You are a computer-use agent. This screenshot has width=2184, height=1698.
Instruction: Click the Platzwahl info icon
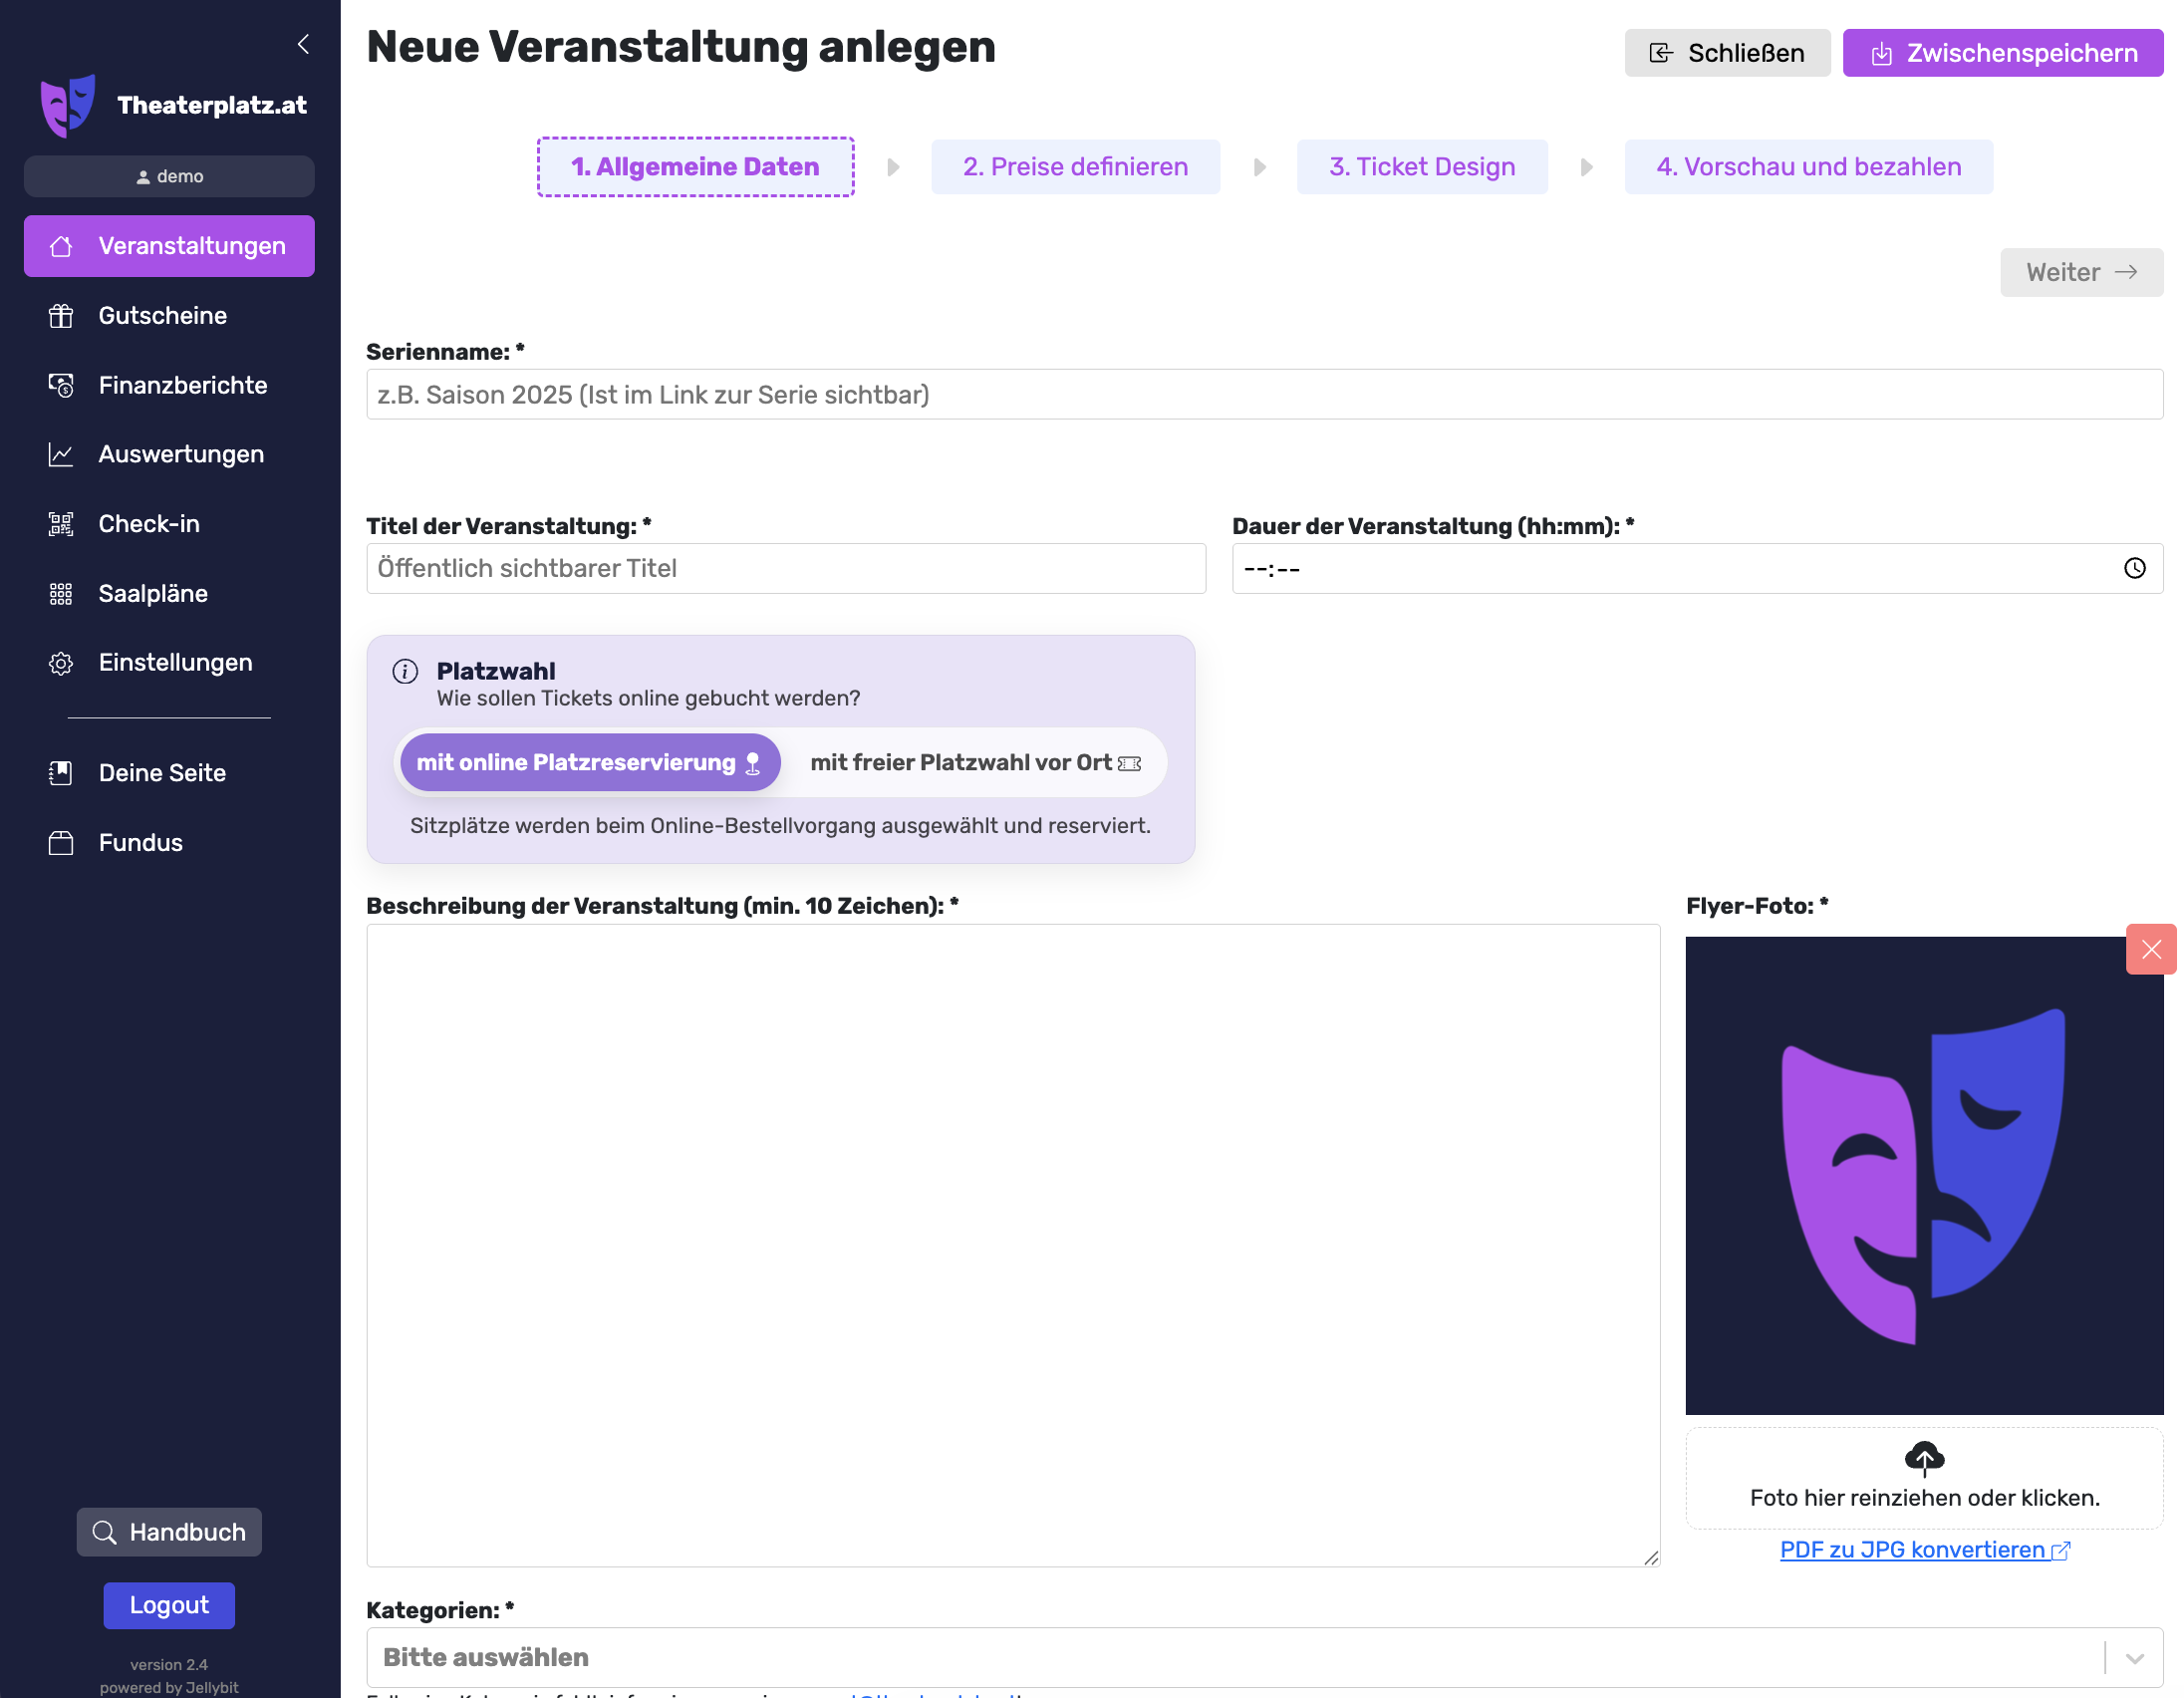(405, 671)
